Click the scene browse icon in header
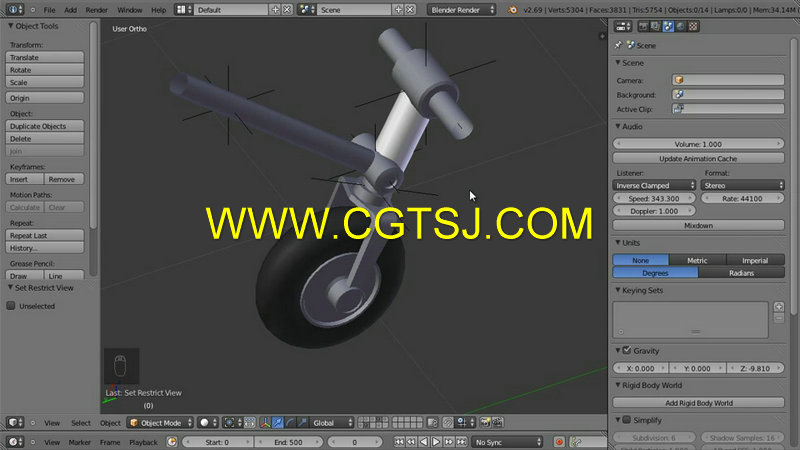800x450 pixels. (x=306, y=9)
